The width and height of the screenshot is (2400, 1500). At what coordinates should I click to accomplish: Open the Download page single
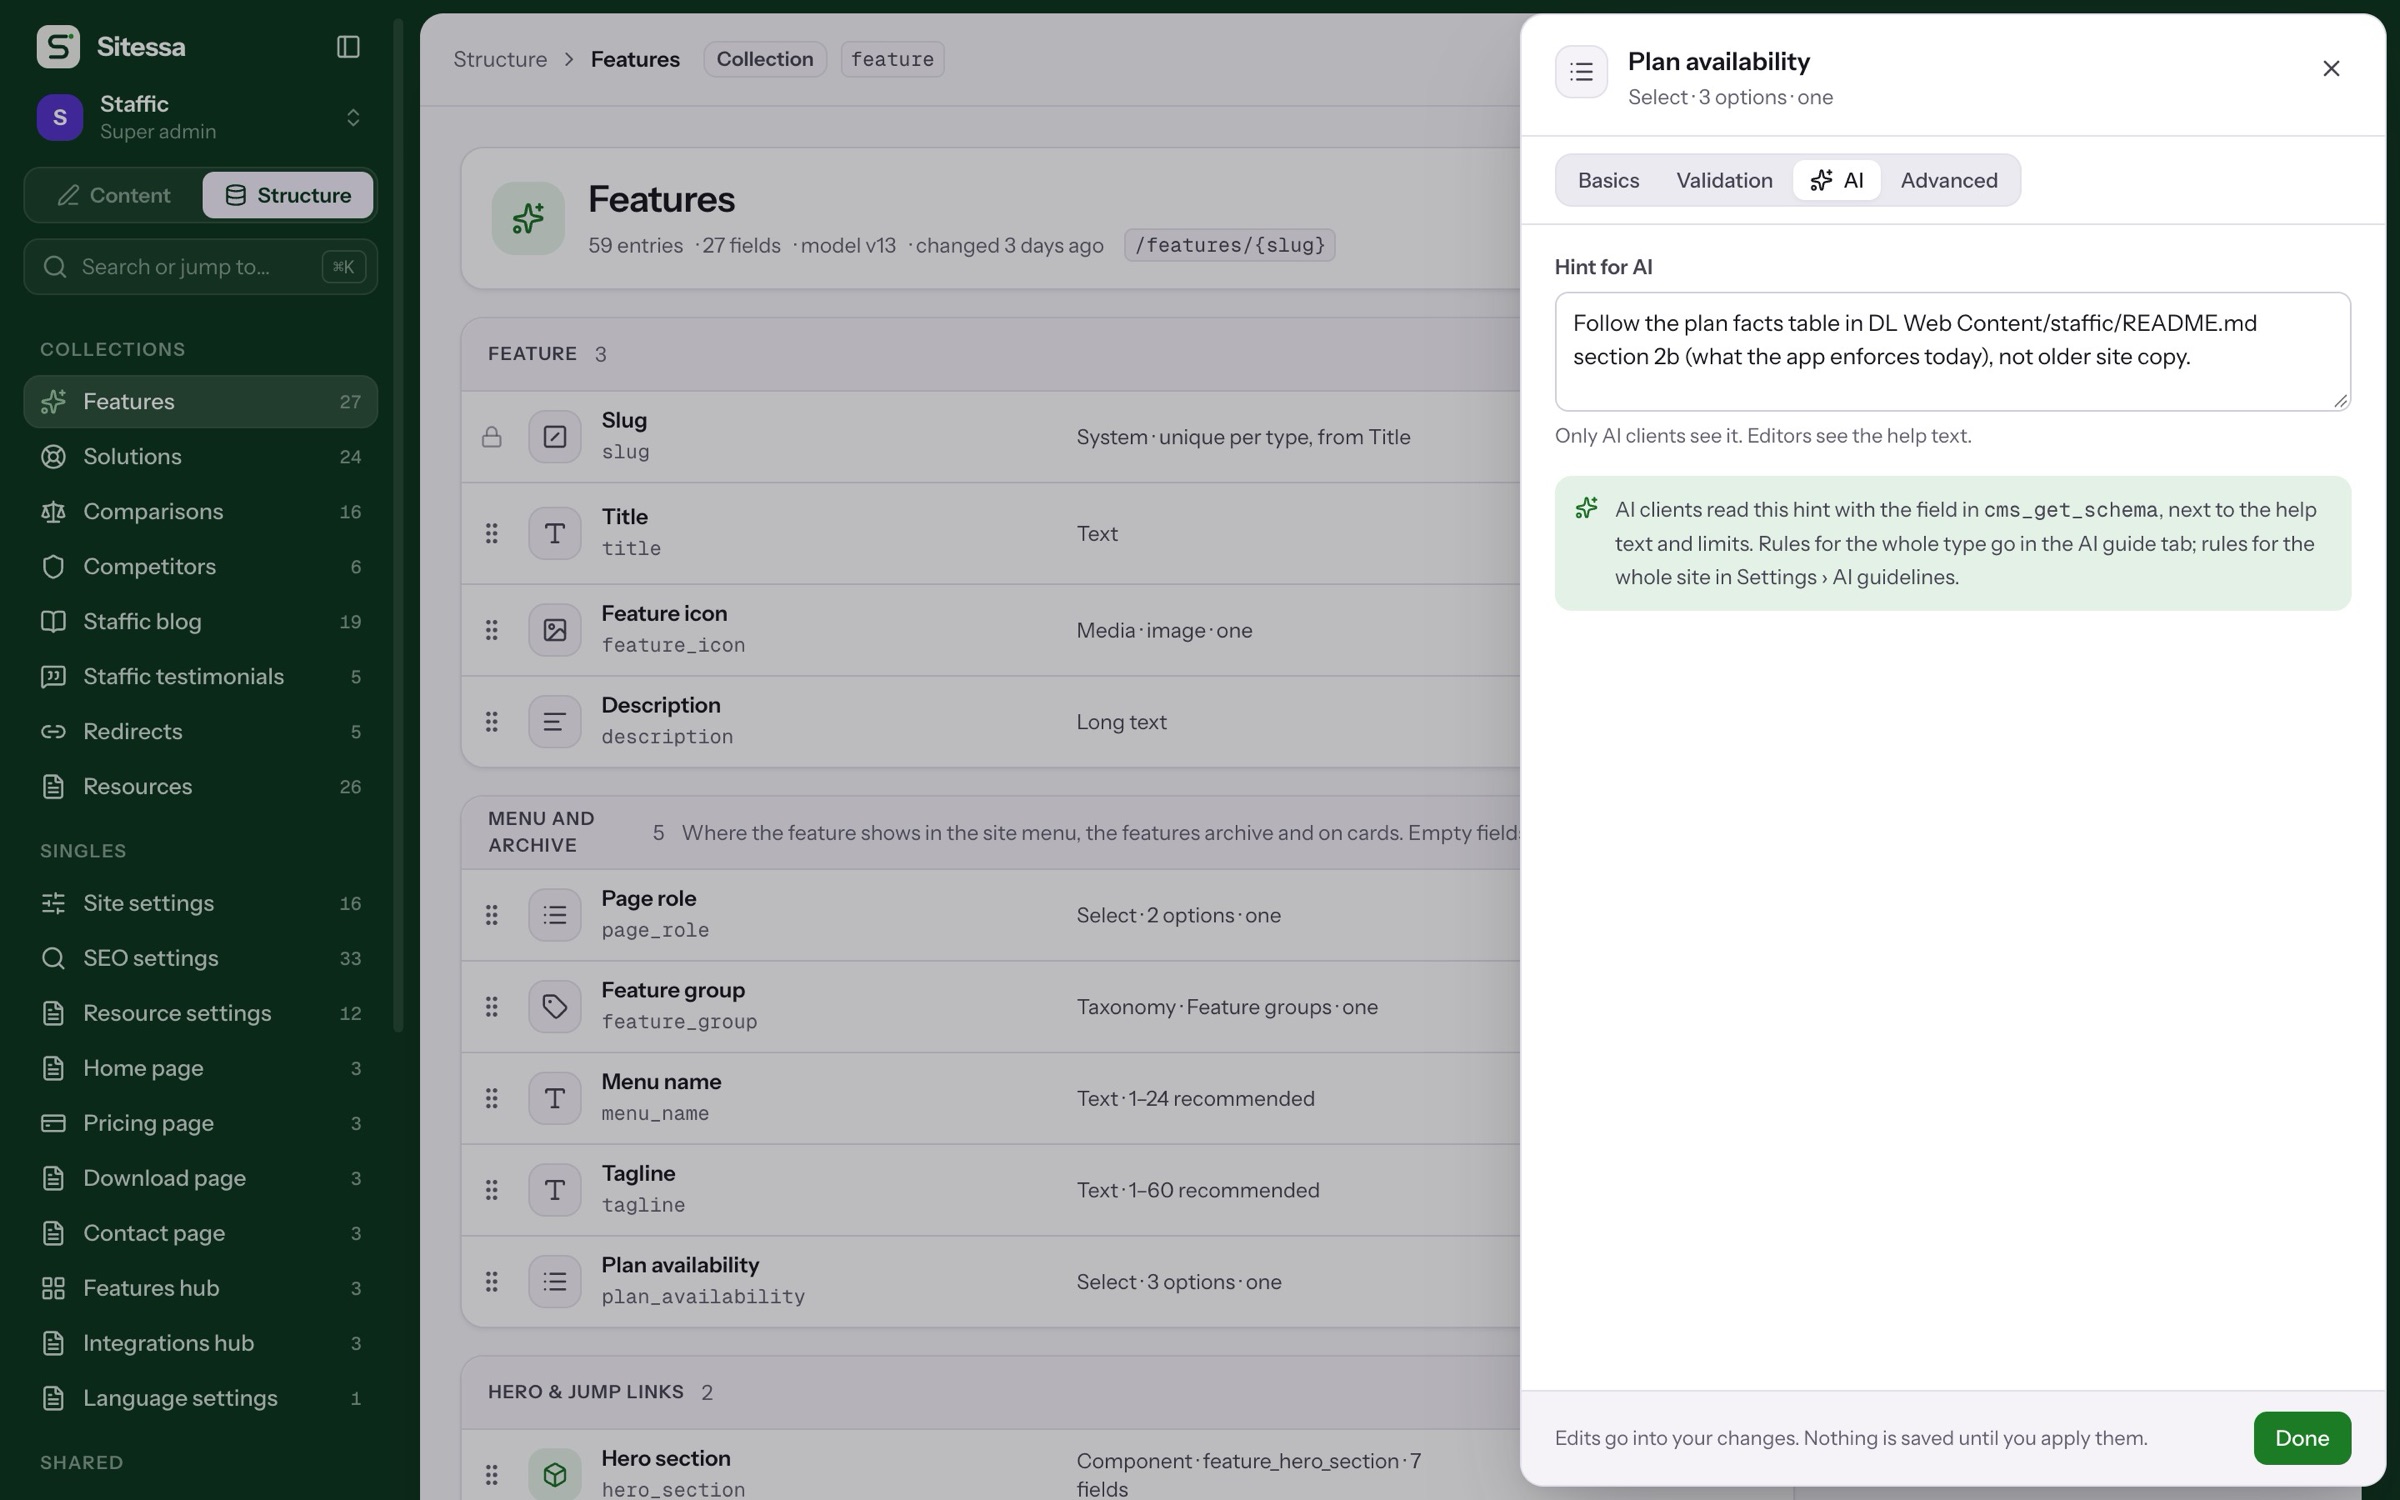(x=200, y=1178)
